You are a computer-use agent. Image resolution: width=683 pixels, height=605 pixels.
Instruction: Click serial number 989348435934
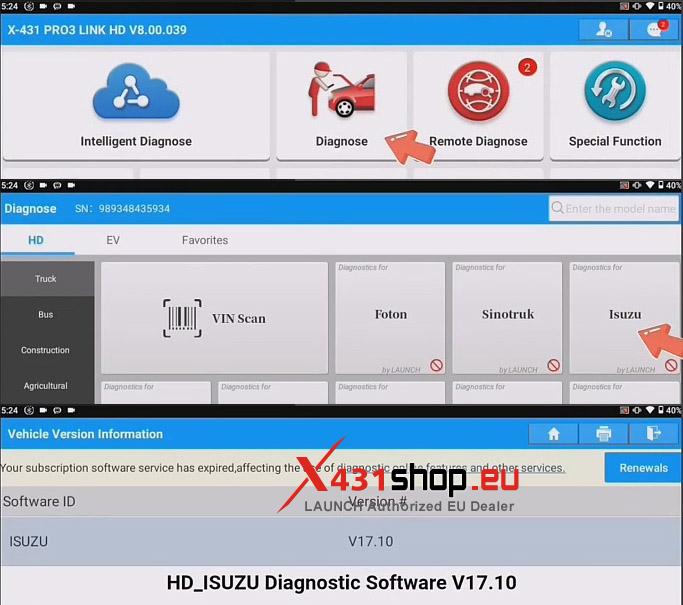click(x=134, y=209)
